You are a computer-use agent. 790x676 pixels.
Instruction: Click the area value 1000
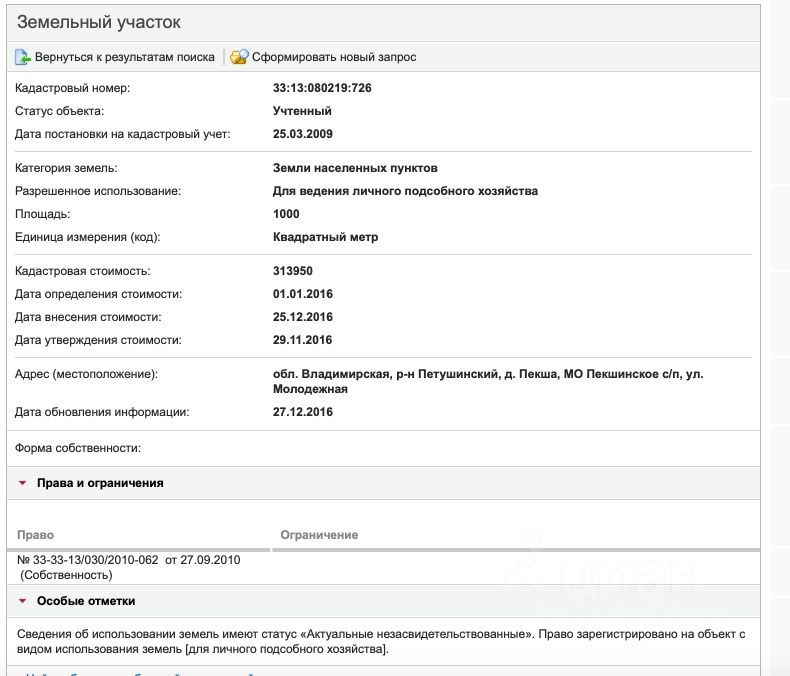tap(286, 214)
